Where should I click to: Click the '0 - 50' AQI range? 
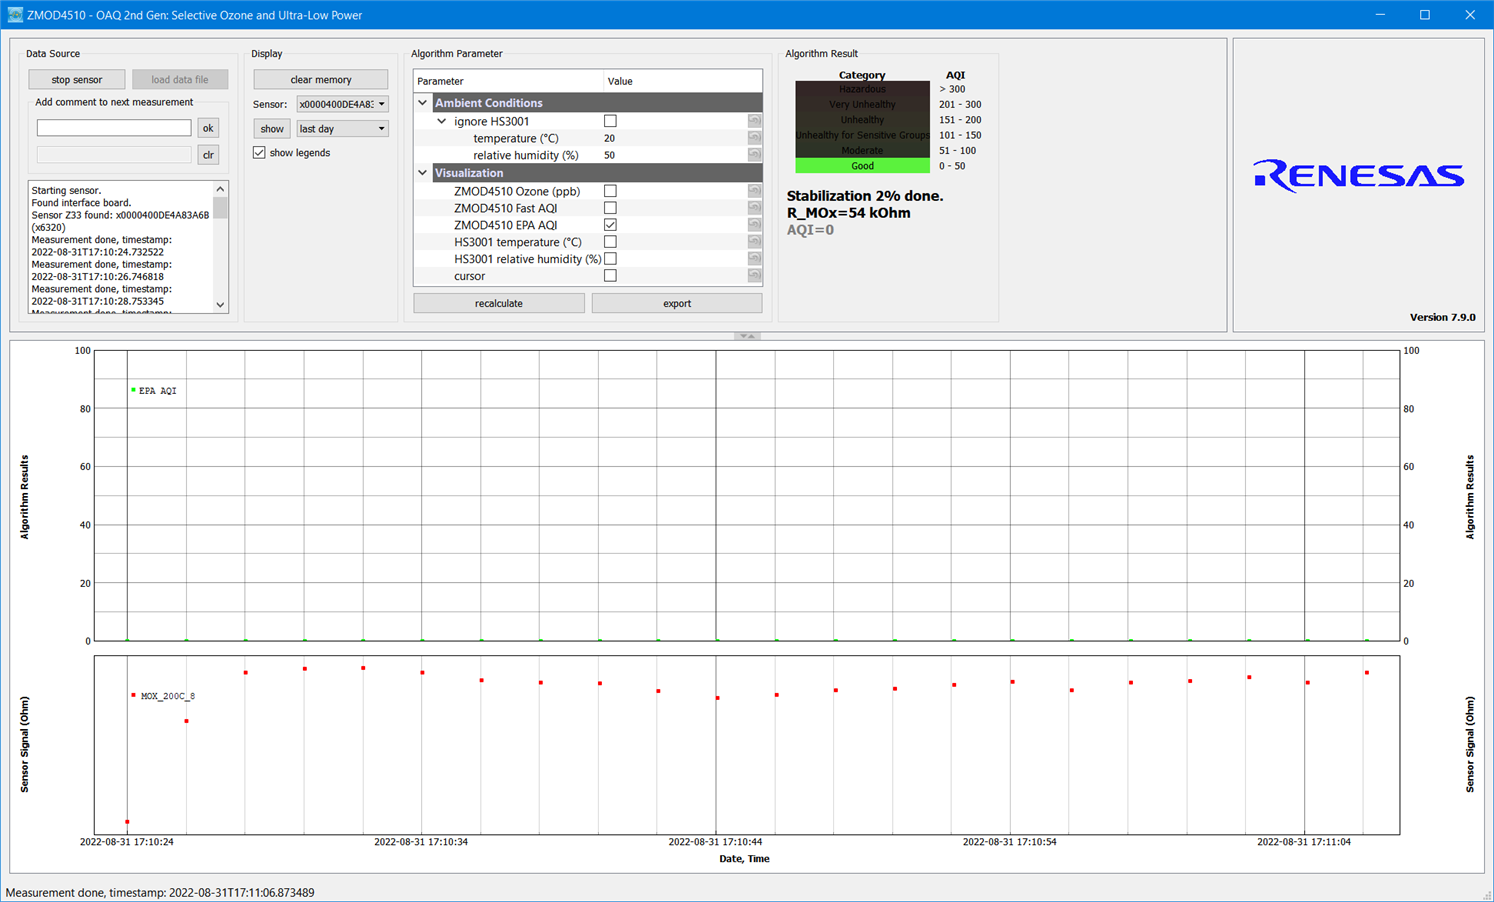[952, 166]
